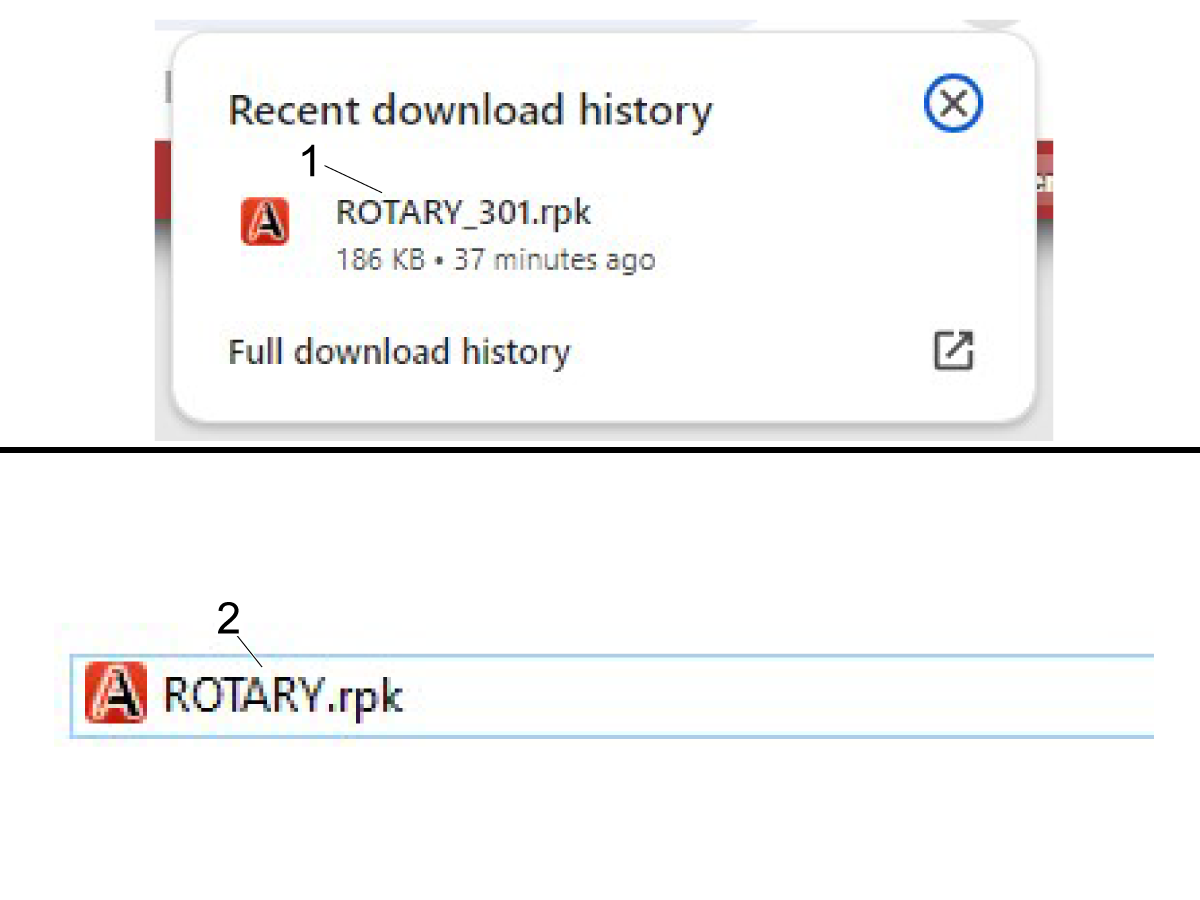The width and height of the screenshot is (1200, 900).
Task: Place cursor after .rpk in the ROTARY.rpk field
Action: point(406,695)
